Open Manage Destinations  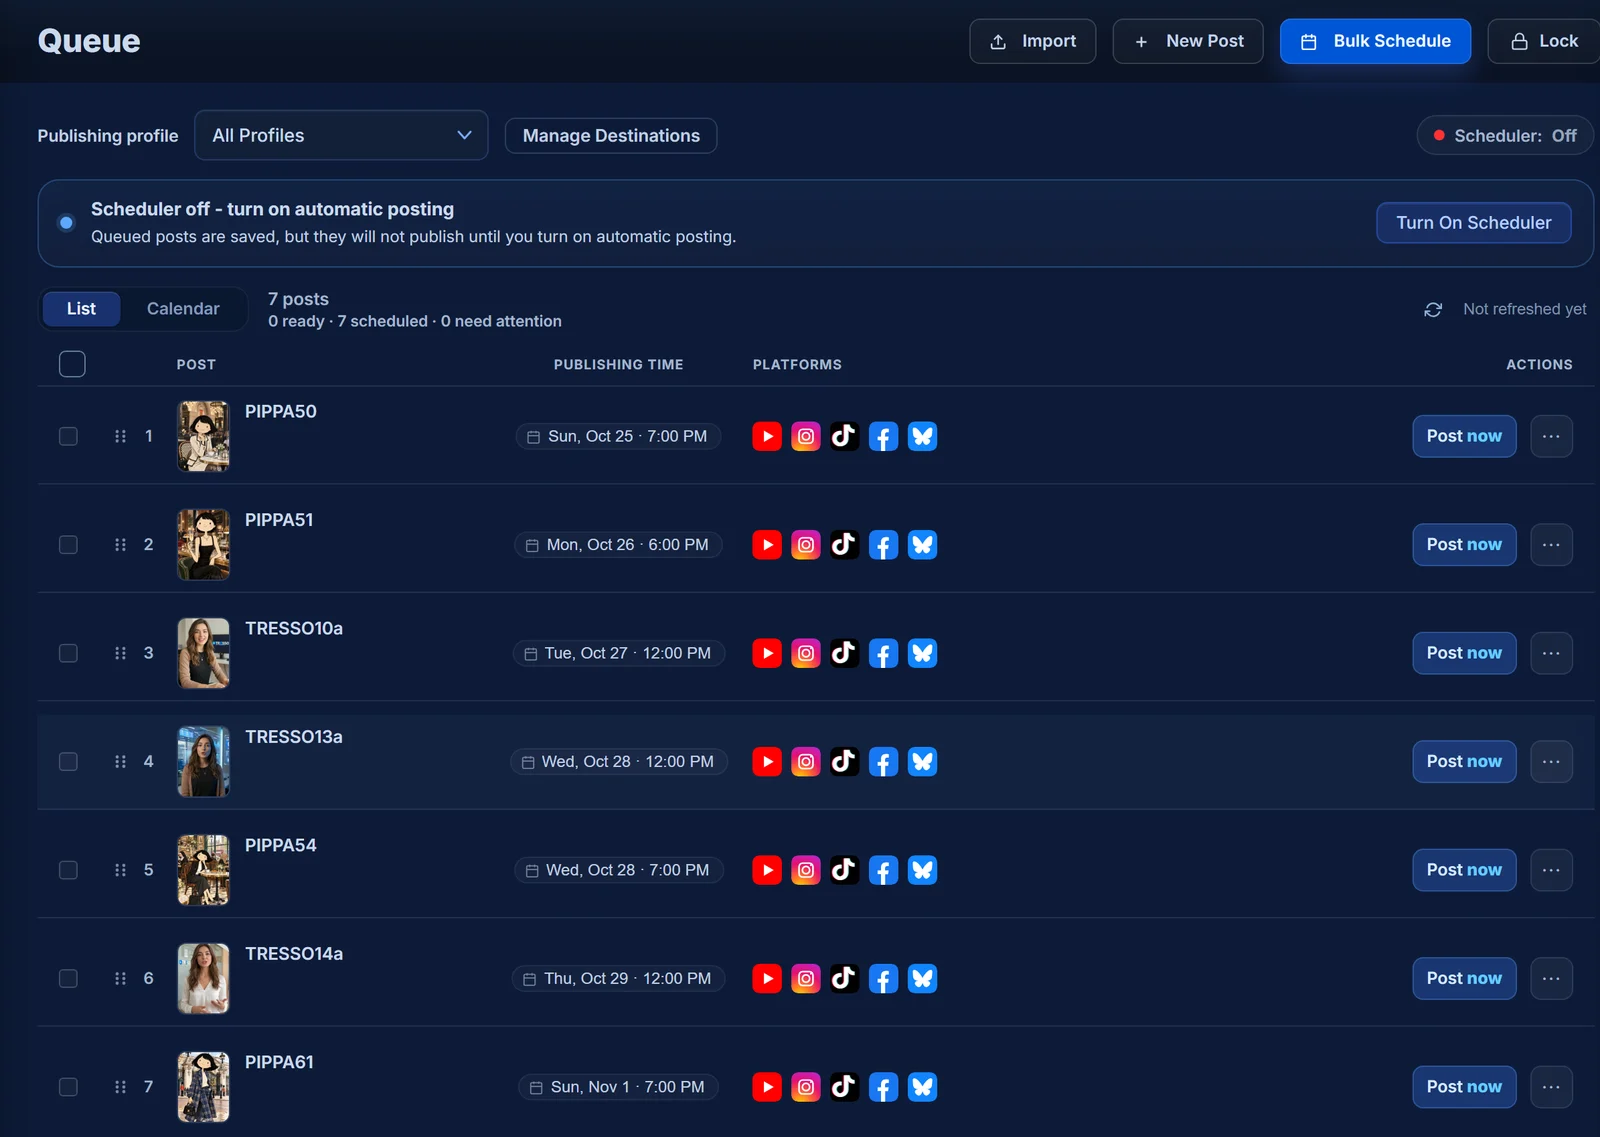pyautogui.click(x=611, y=136)
